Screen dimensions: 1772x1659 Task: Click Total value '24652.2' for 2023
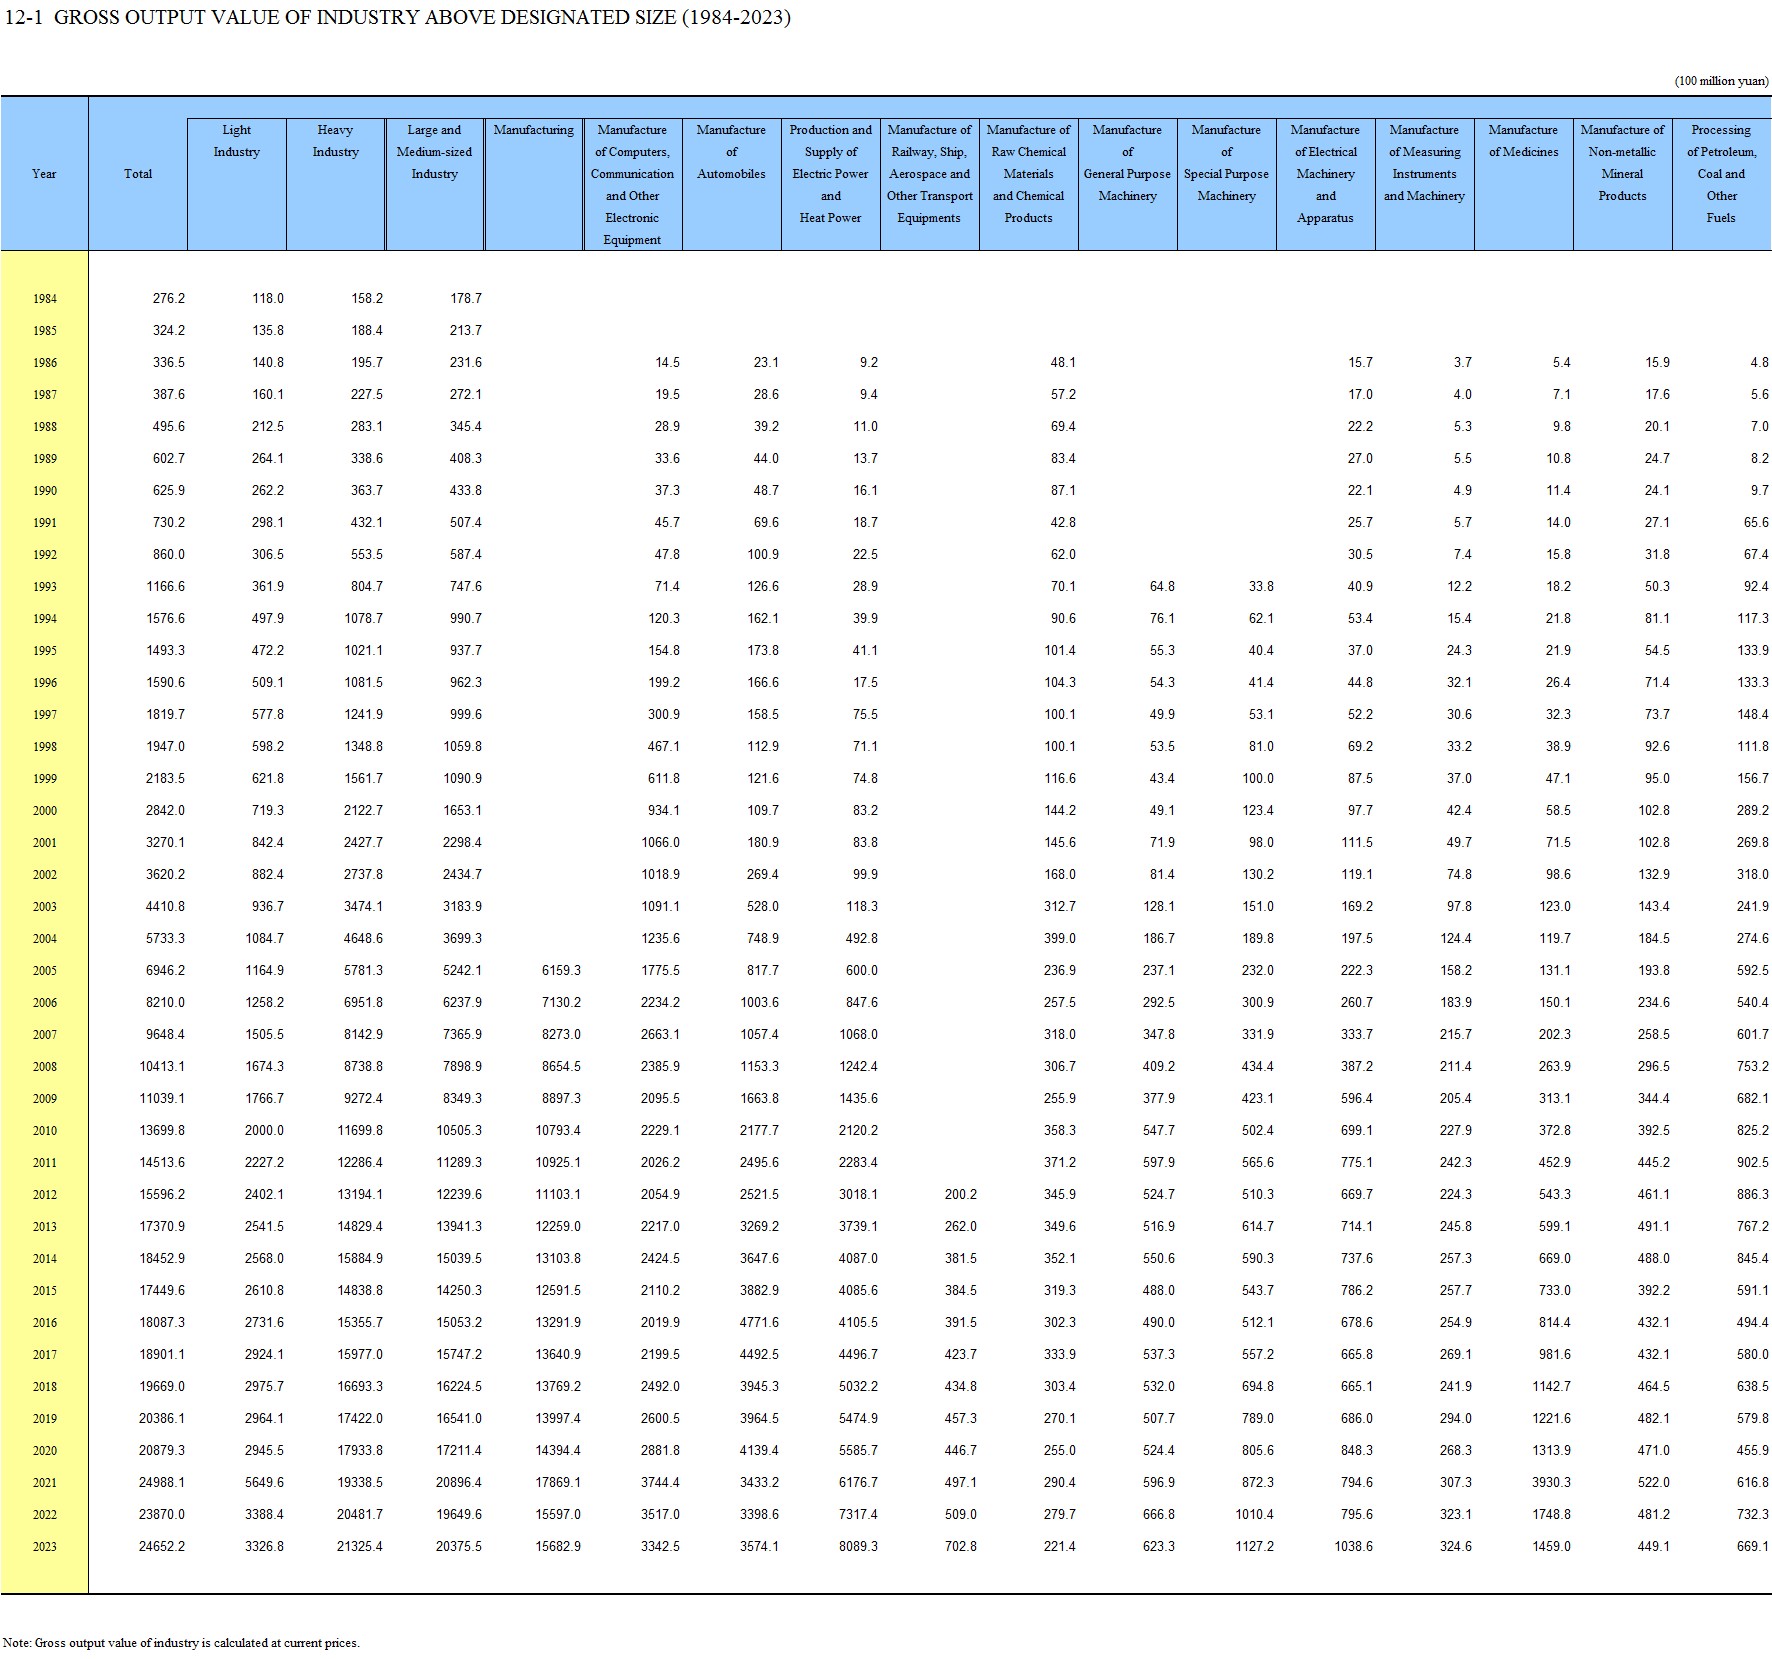[x=162, y=1546]
